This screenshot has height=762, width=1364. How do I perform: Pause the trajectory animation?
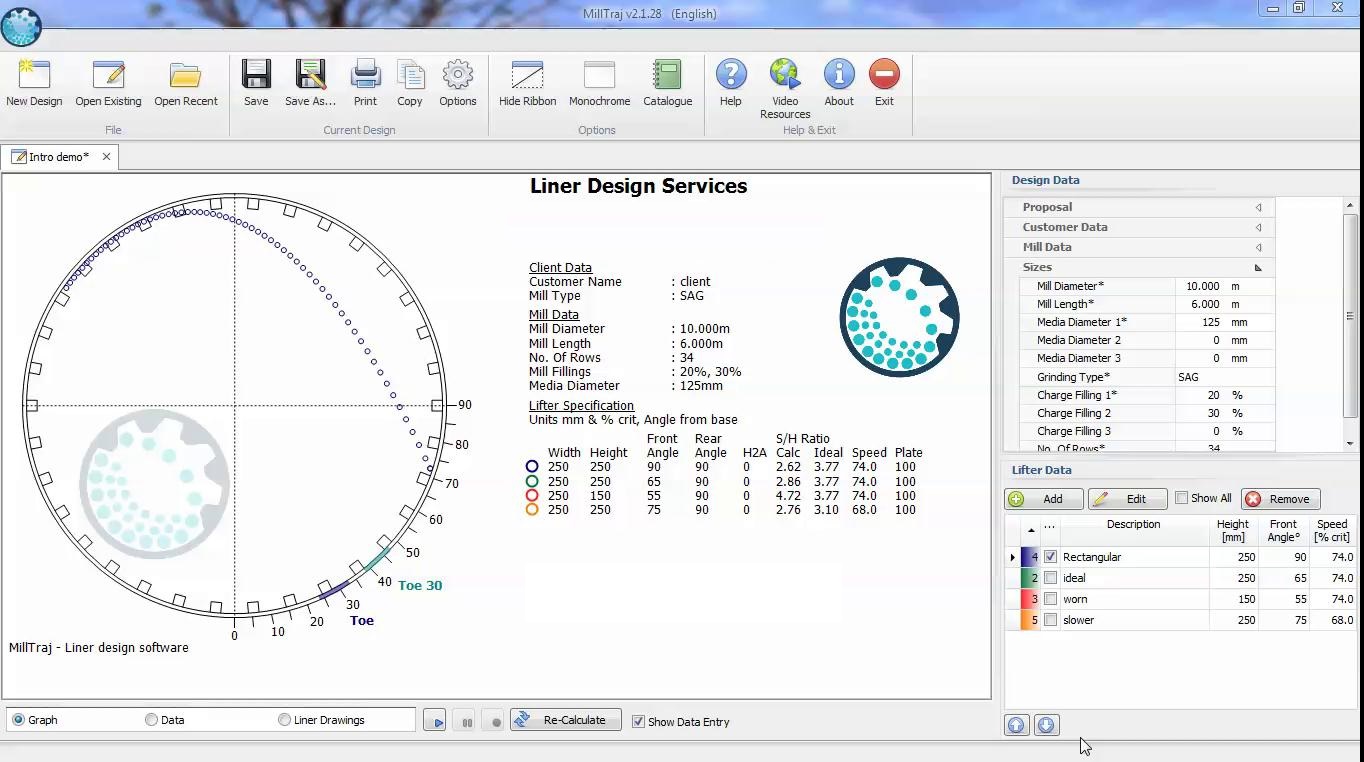tap(466, 721)
